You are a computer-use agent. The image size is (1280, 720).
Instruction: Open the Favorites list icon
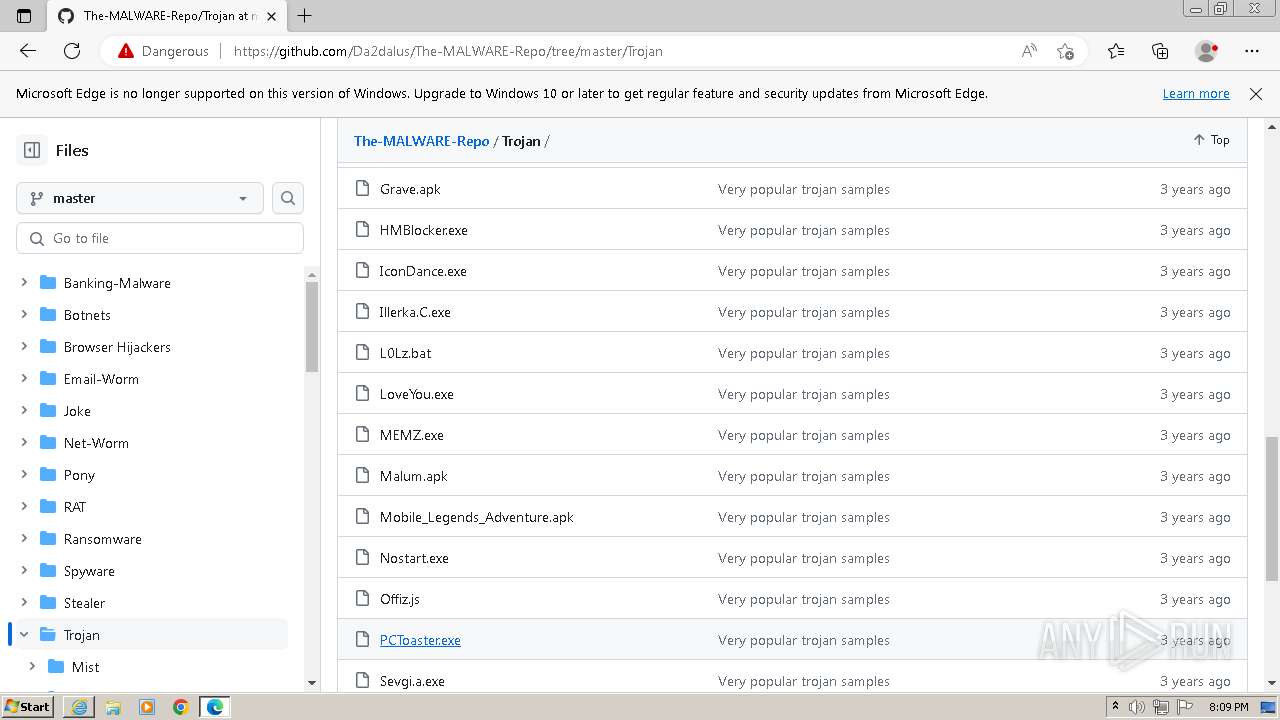(1116, 51)
